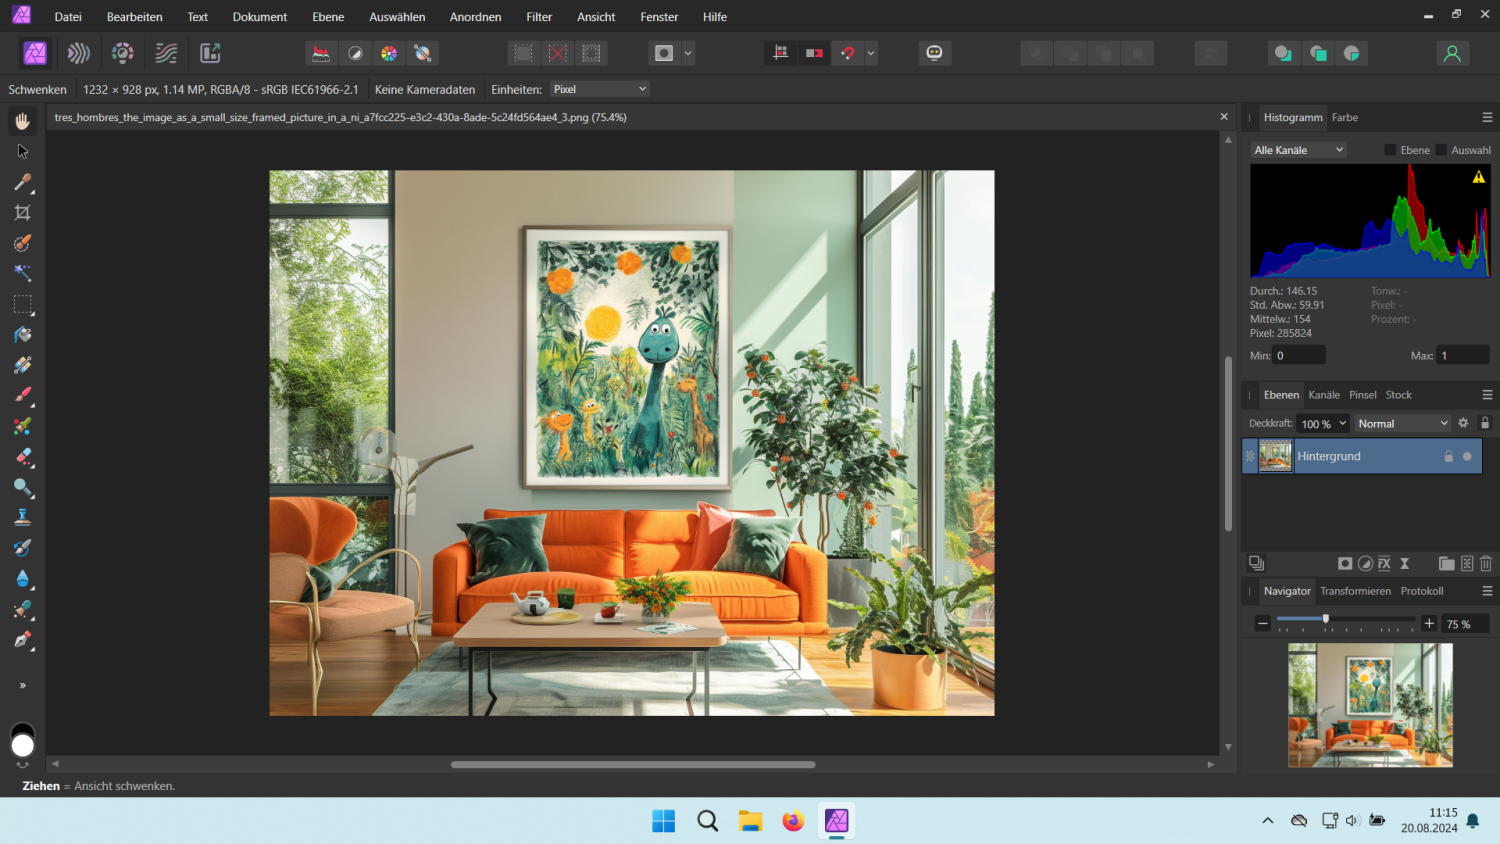Select the Pen tool
Image resolution: width=1500 pixels, height=844 pixels.
point(22,640)
